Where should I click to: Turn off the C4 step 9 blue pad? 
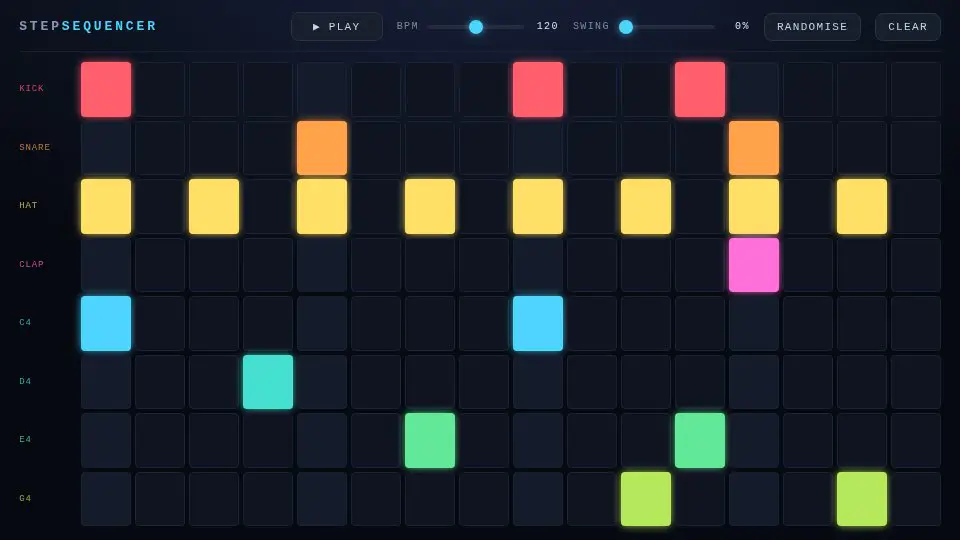tap(538, 323)
